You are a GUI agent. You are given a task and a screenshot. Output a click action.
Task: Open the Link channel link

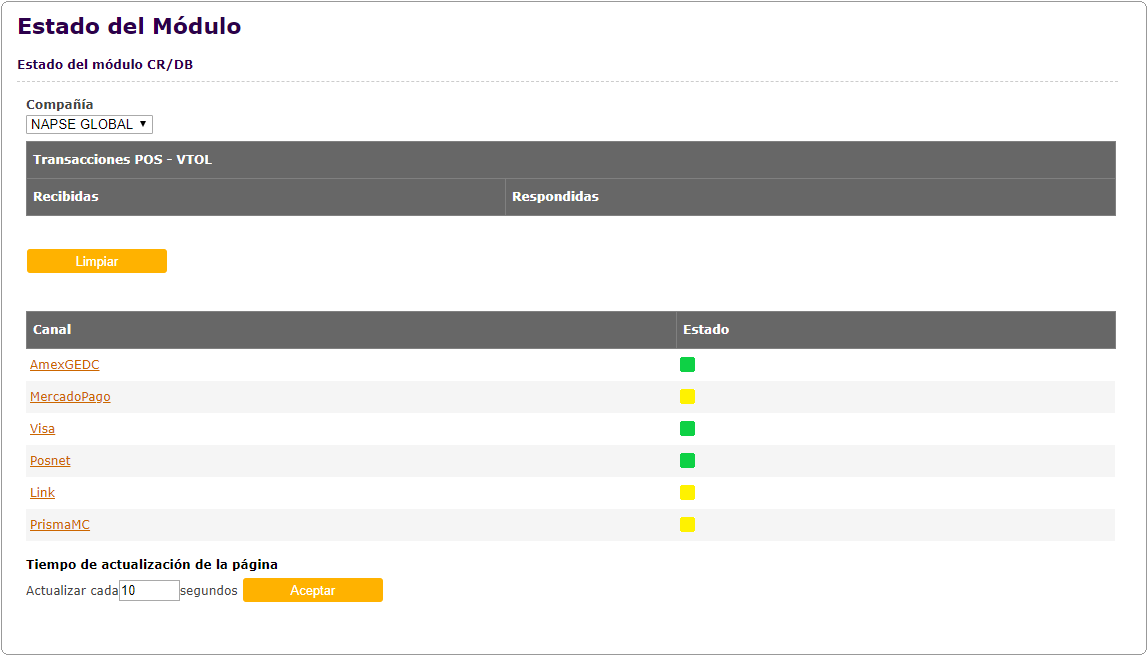(42, 493)
